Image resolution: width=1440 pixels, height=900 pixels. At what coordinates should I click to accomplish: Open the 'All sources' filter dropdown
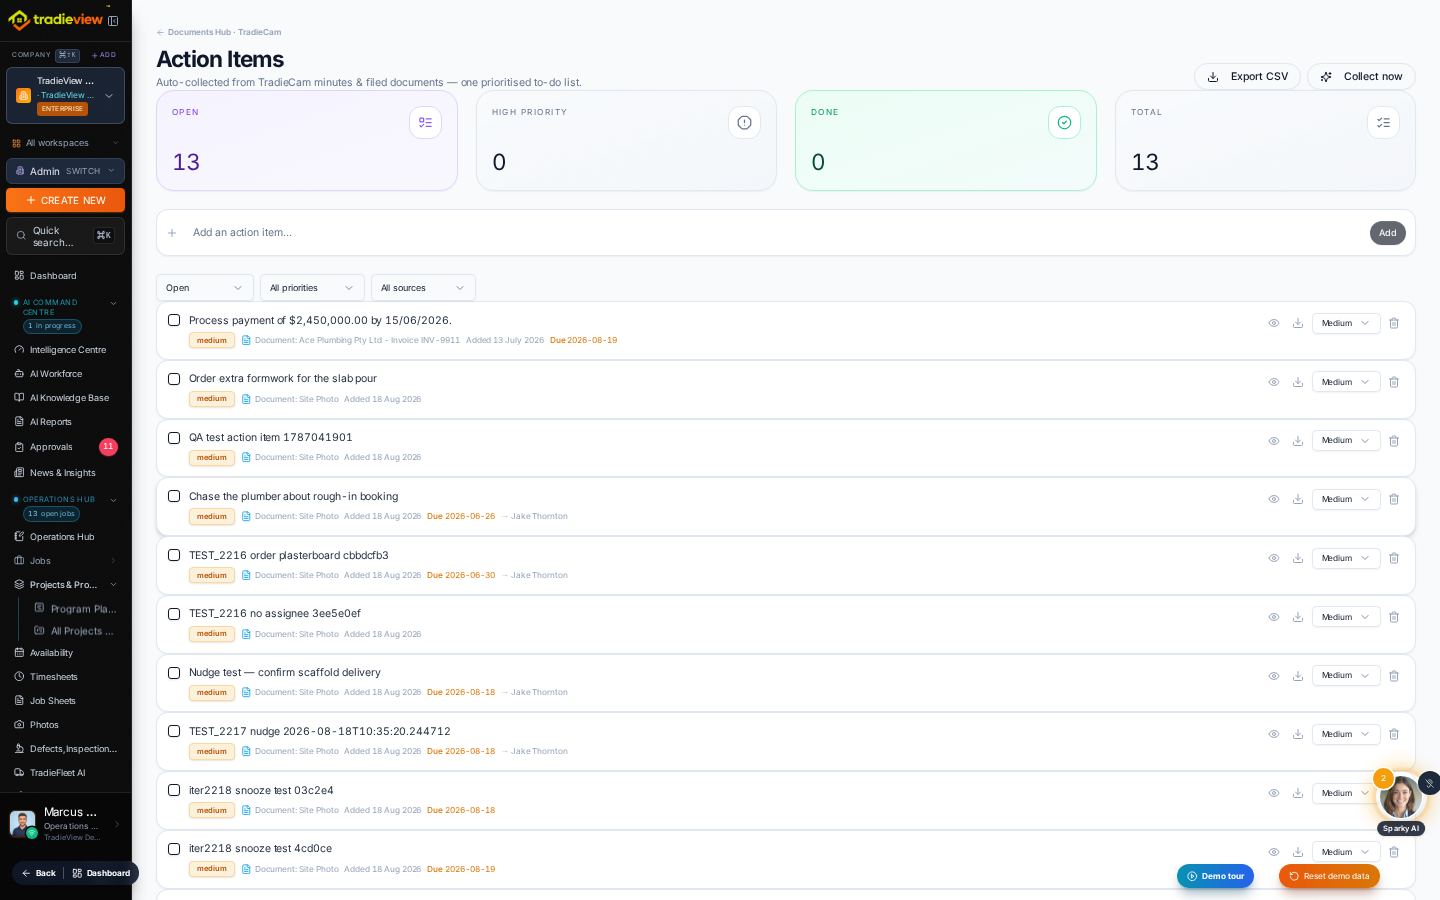(x=423, y=288)
